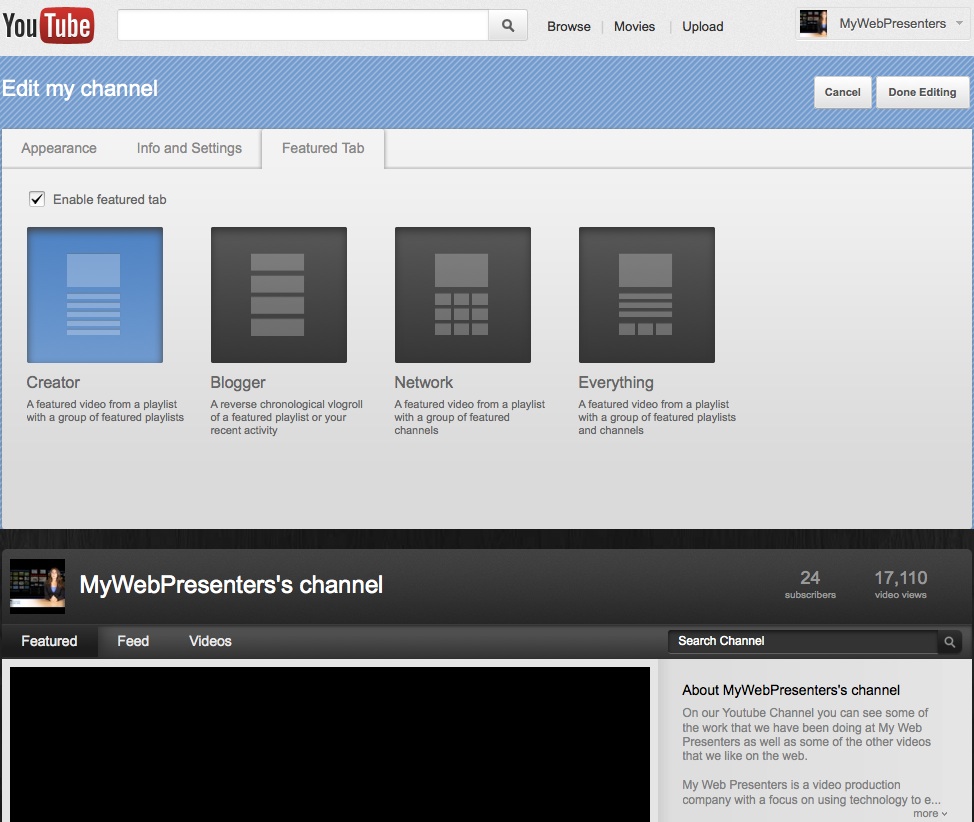974x822 pixels.
Task: Click the magnifying glass search button
Action: click(507, 26)
